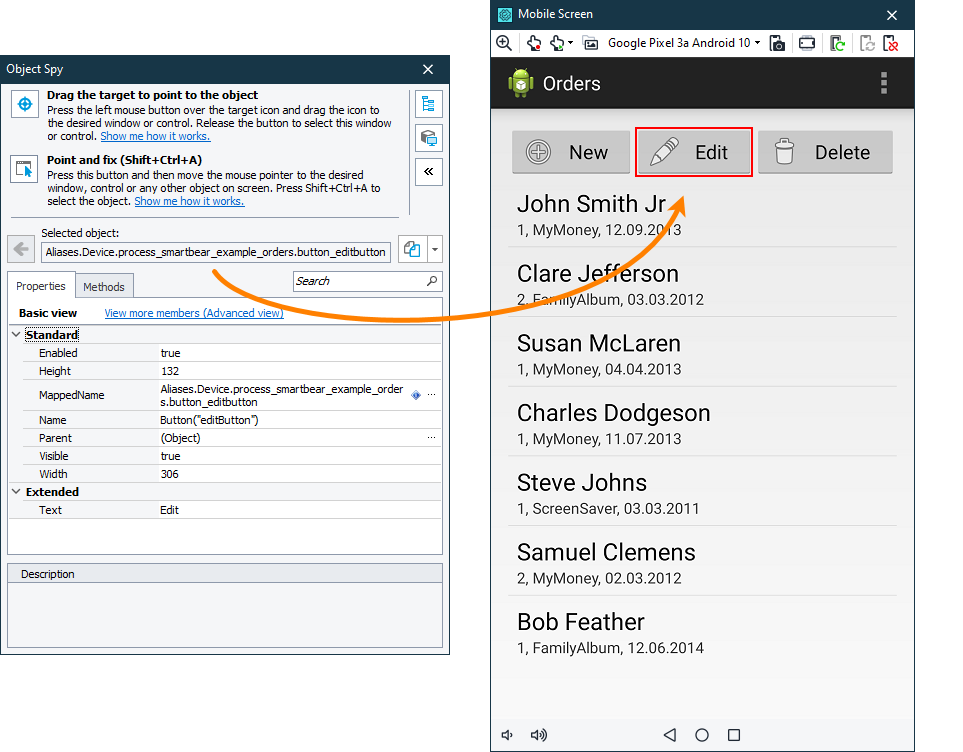
Task: Select the Properties tab
Action: coord(41,286)
